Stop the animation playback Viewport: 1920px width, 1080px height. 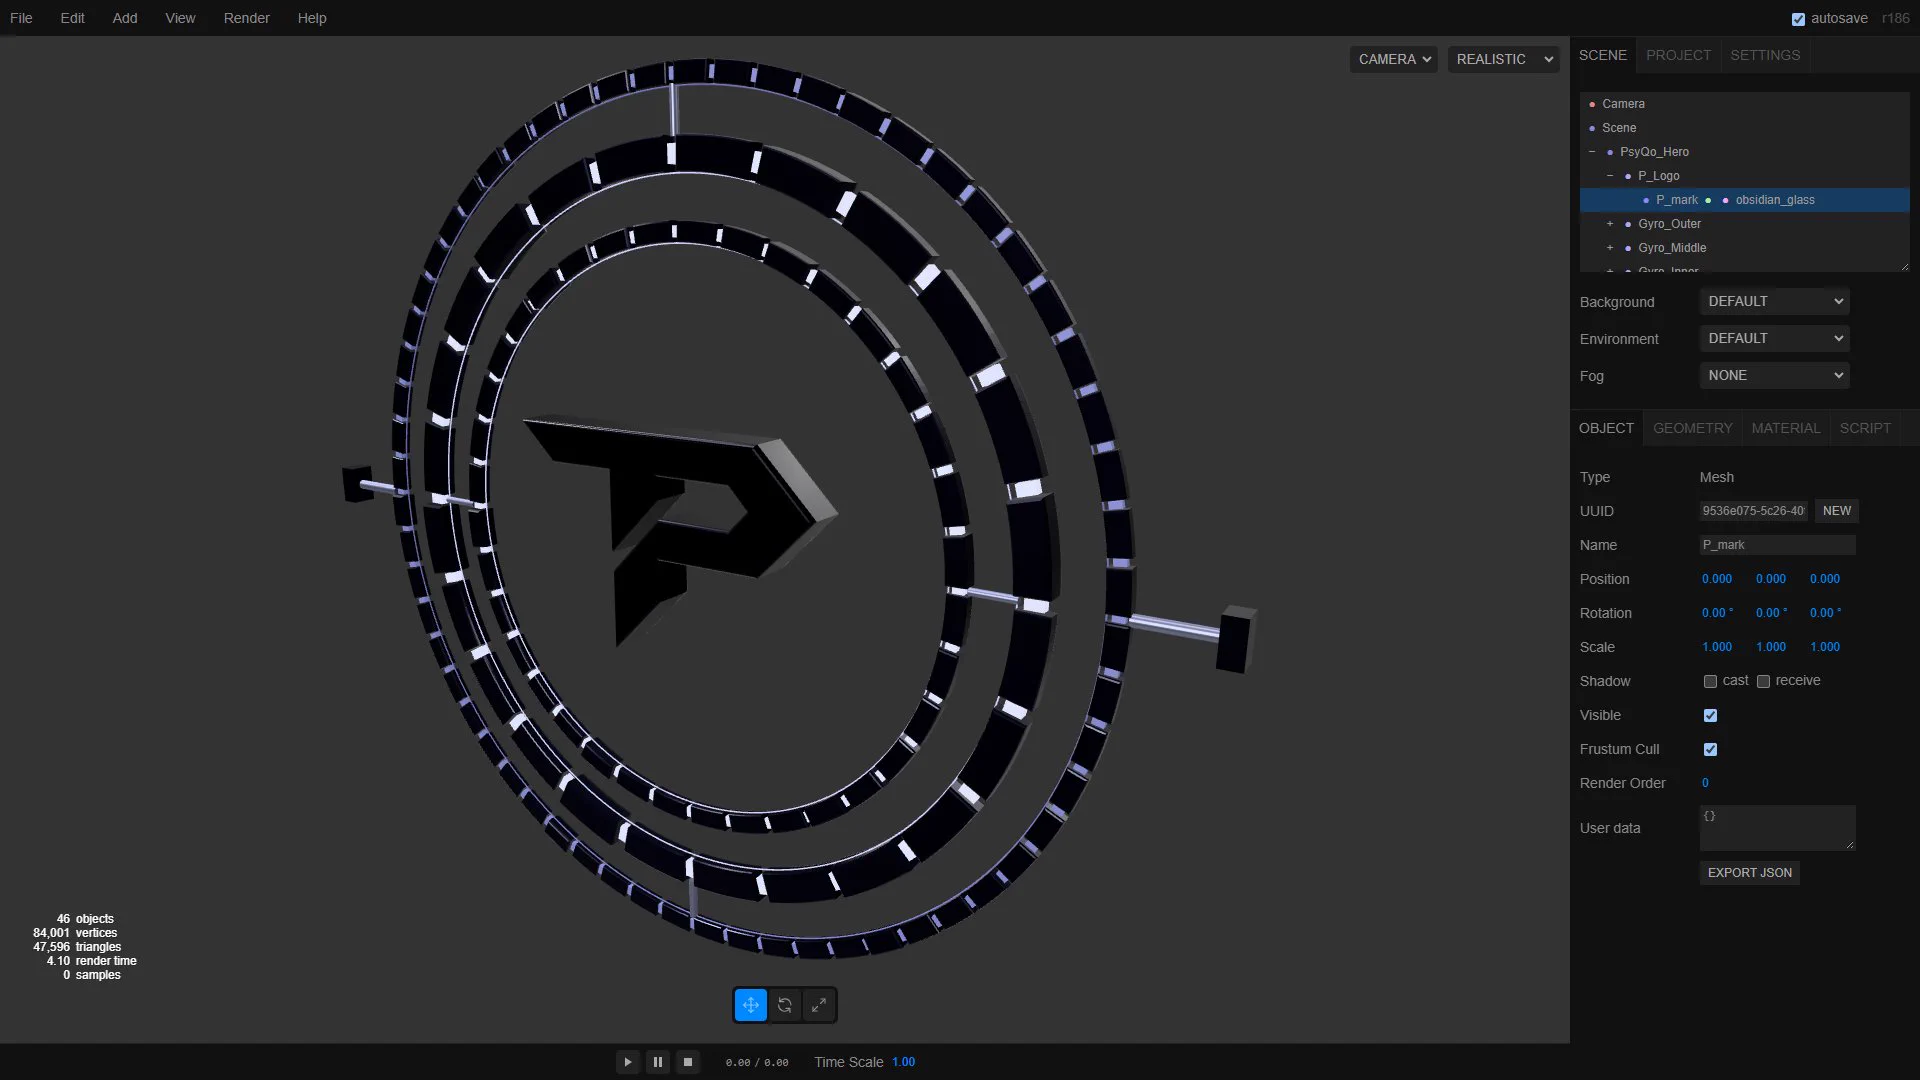(x=688, y=1062)
